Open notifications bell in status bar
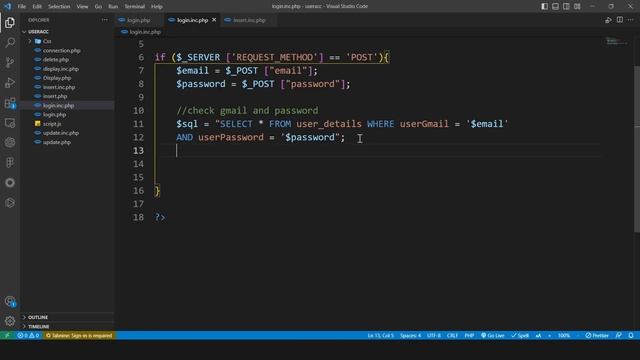The image size is (640, 360). click(631, 336)
